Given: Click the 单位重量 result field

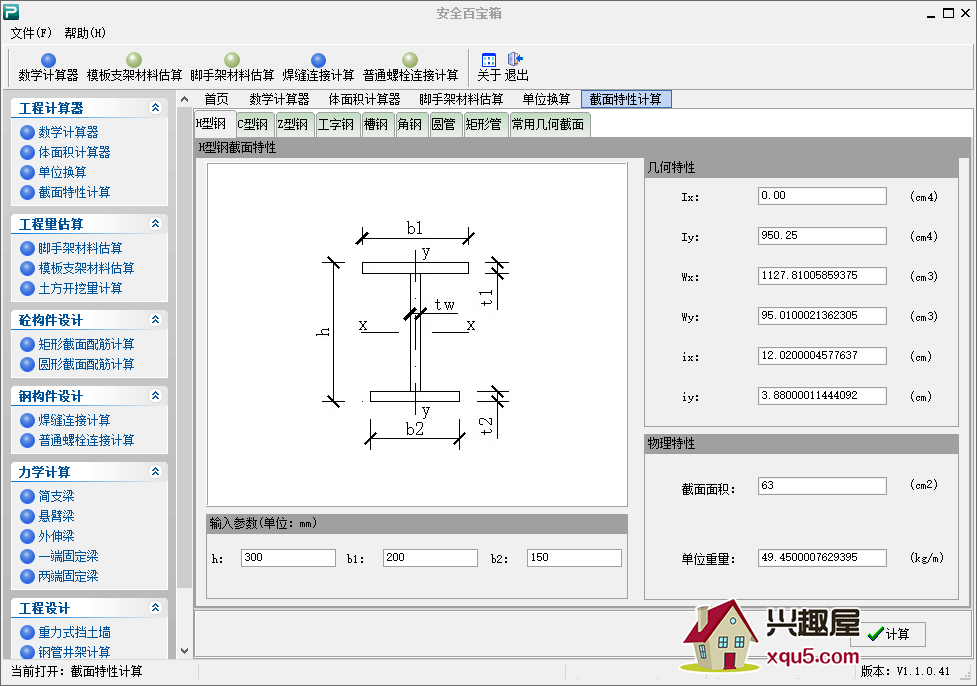Looking at the screenshot, I should (822, 558).
